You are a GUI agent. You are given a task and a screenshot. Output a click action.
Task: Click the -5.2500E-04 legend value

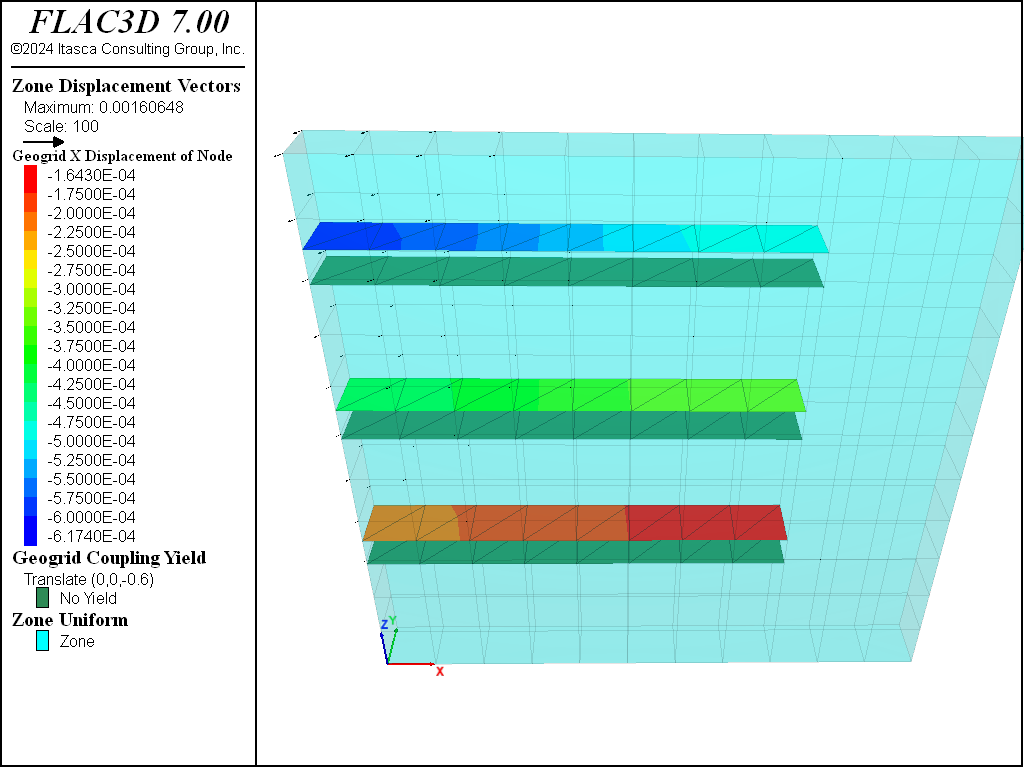tap(91, 460)
